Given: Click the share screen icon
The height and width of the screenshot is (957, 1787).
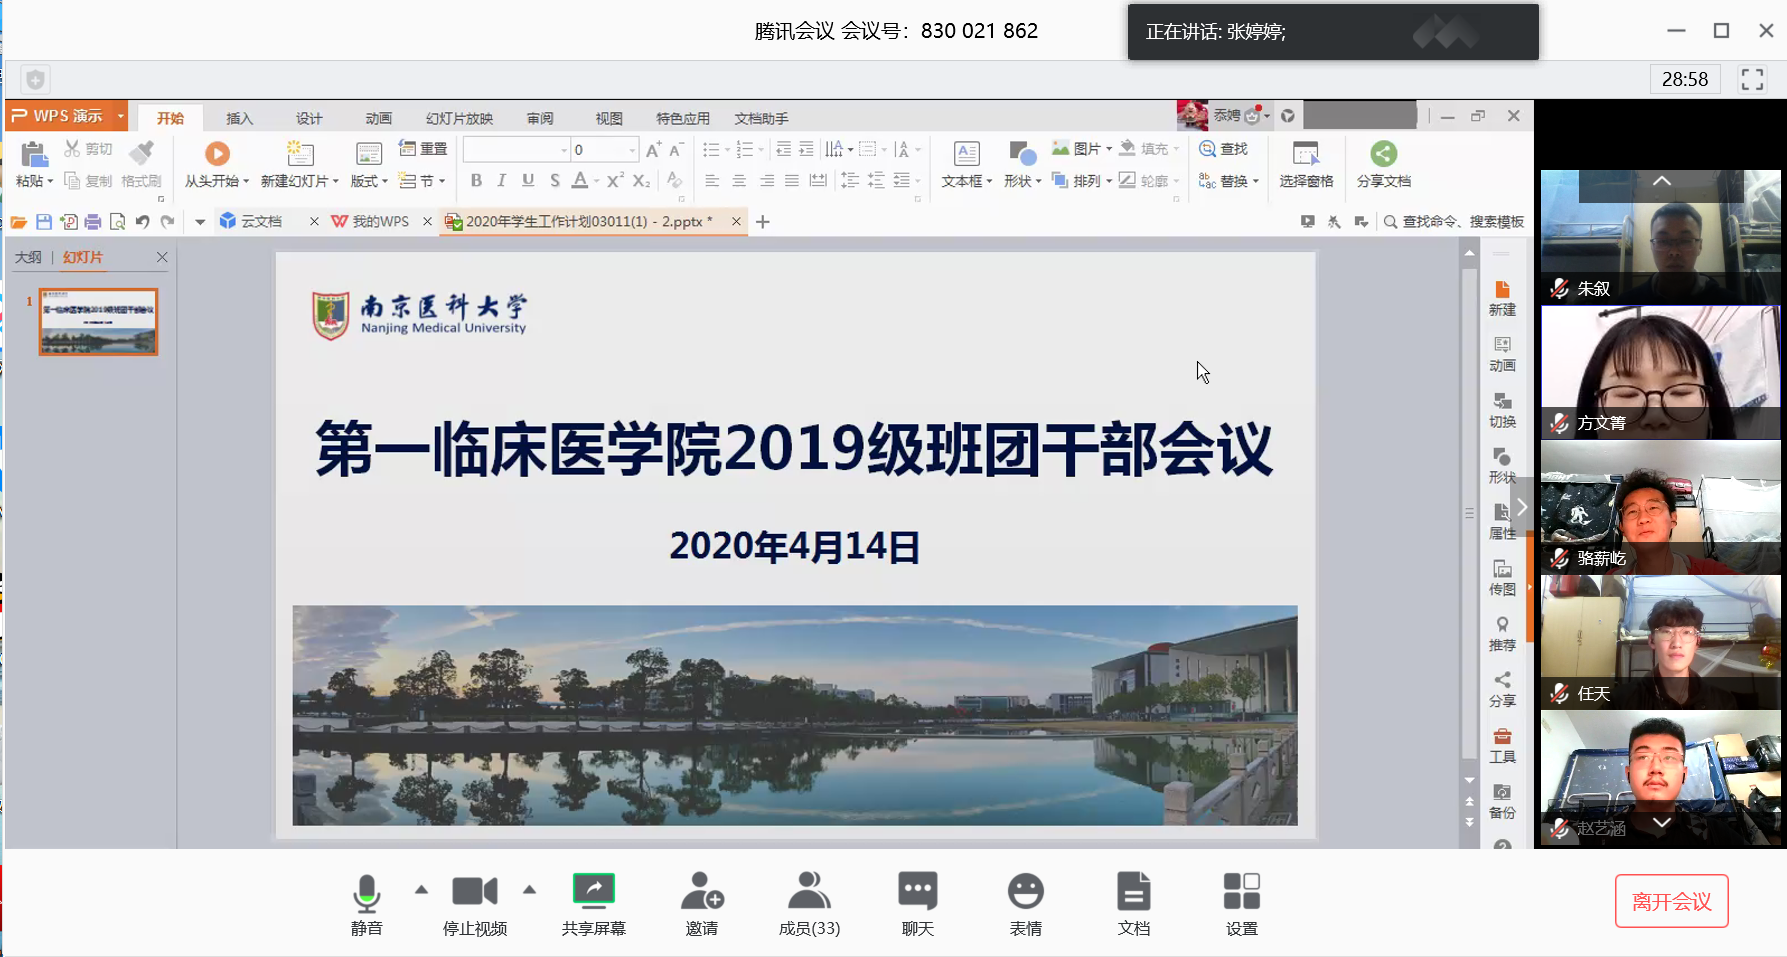Looking at the screenshot, I should pyautogui.click(x=593, y=891).
